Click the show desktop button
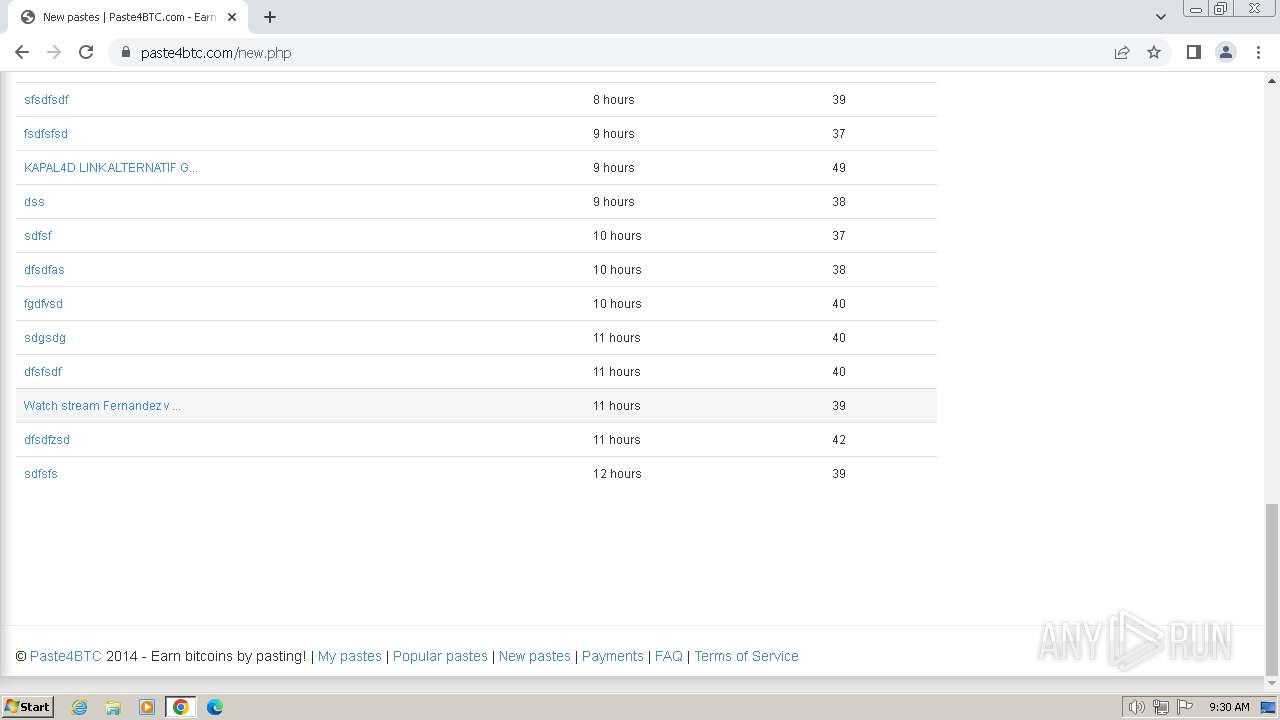The height and width of the screenshot is (720, 1280). [x=1269, y=707]
